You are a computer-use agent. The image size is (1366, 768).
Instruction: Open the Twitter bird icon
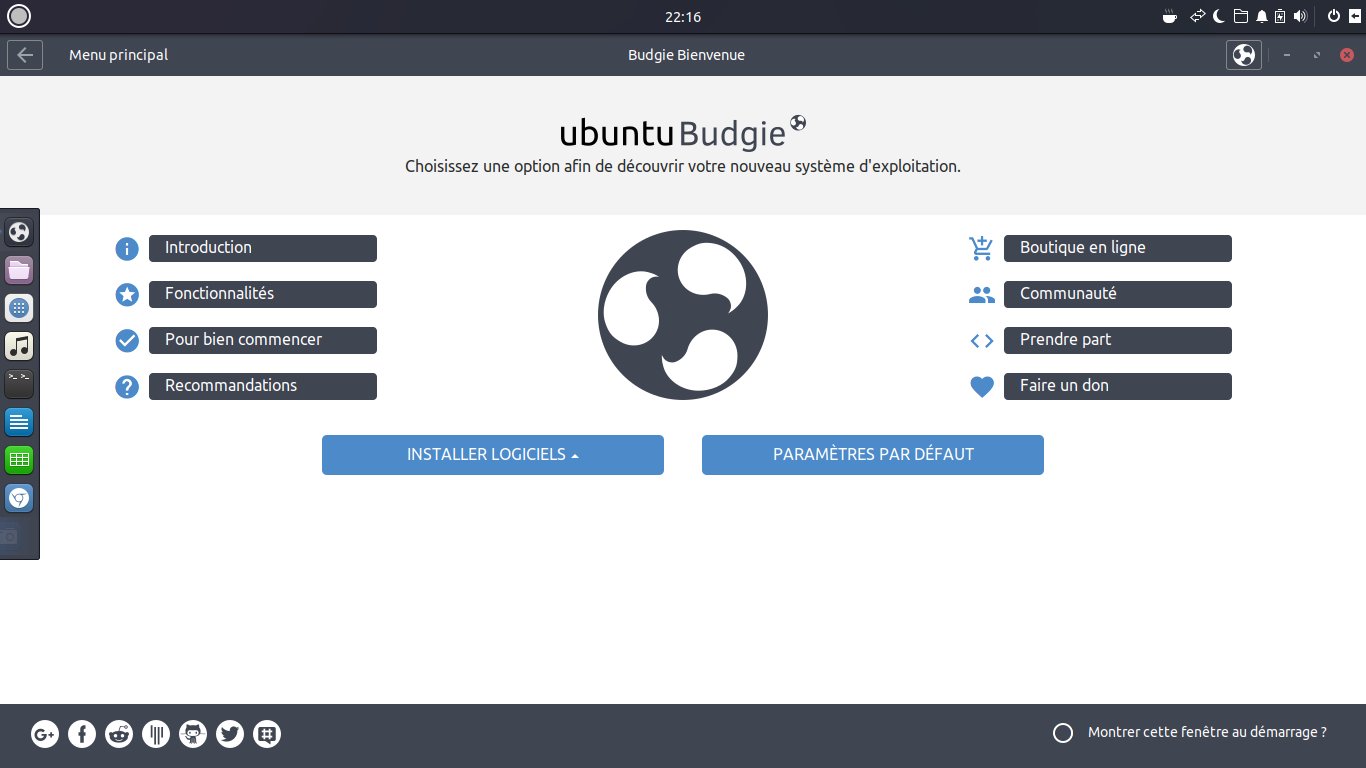pos(230,735)
